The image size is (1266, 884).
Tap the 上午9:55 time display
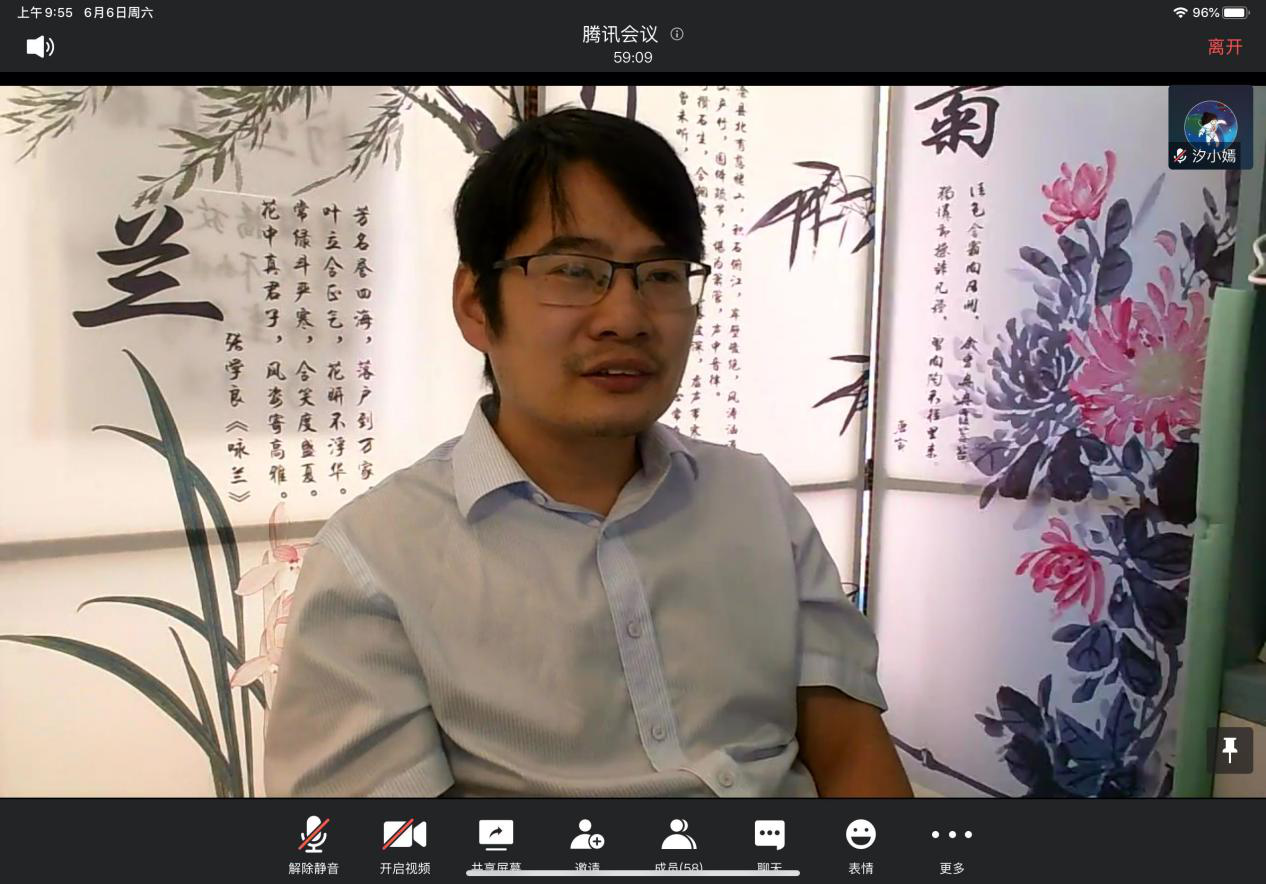[x=45, y=13]
